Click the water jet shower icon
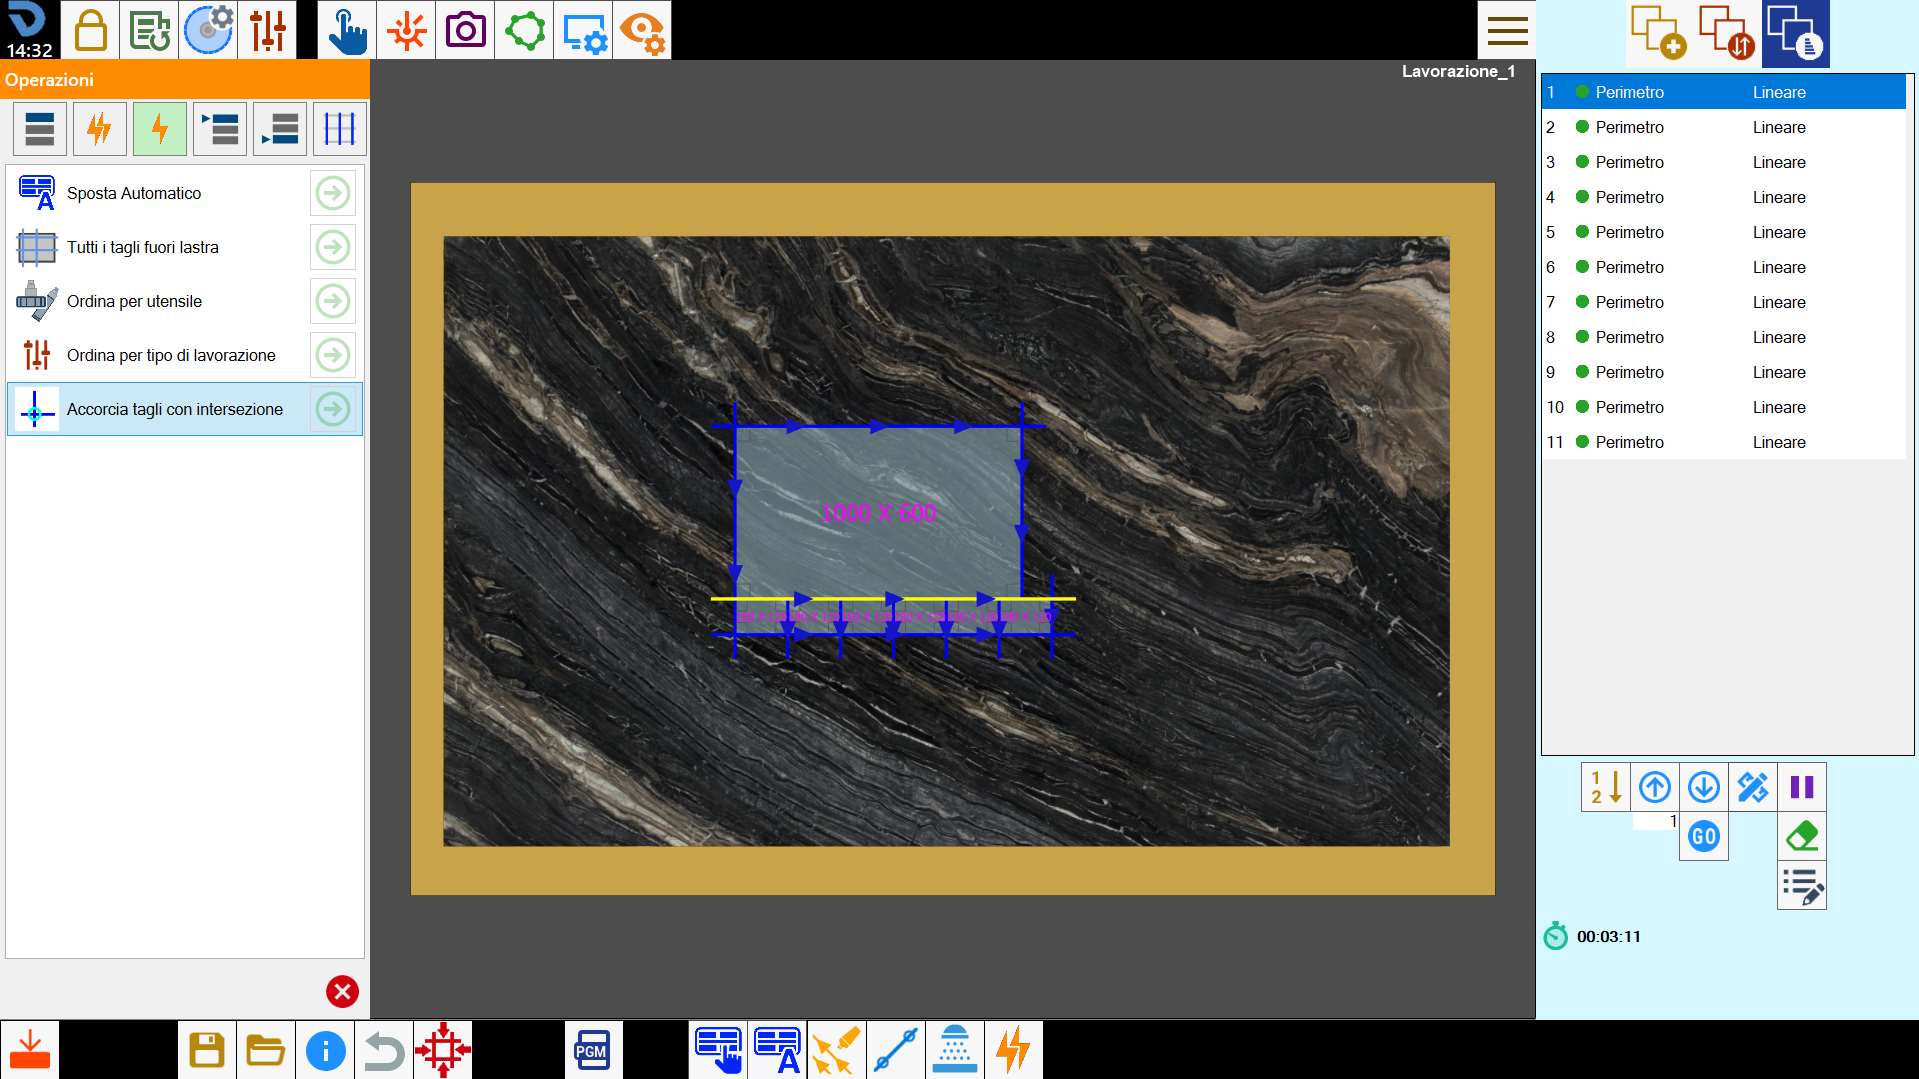 [954, 1050]
